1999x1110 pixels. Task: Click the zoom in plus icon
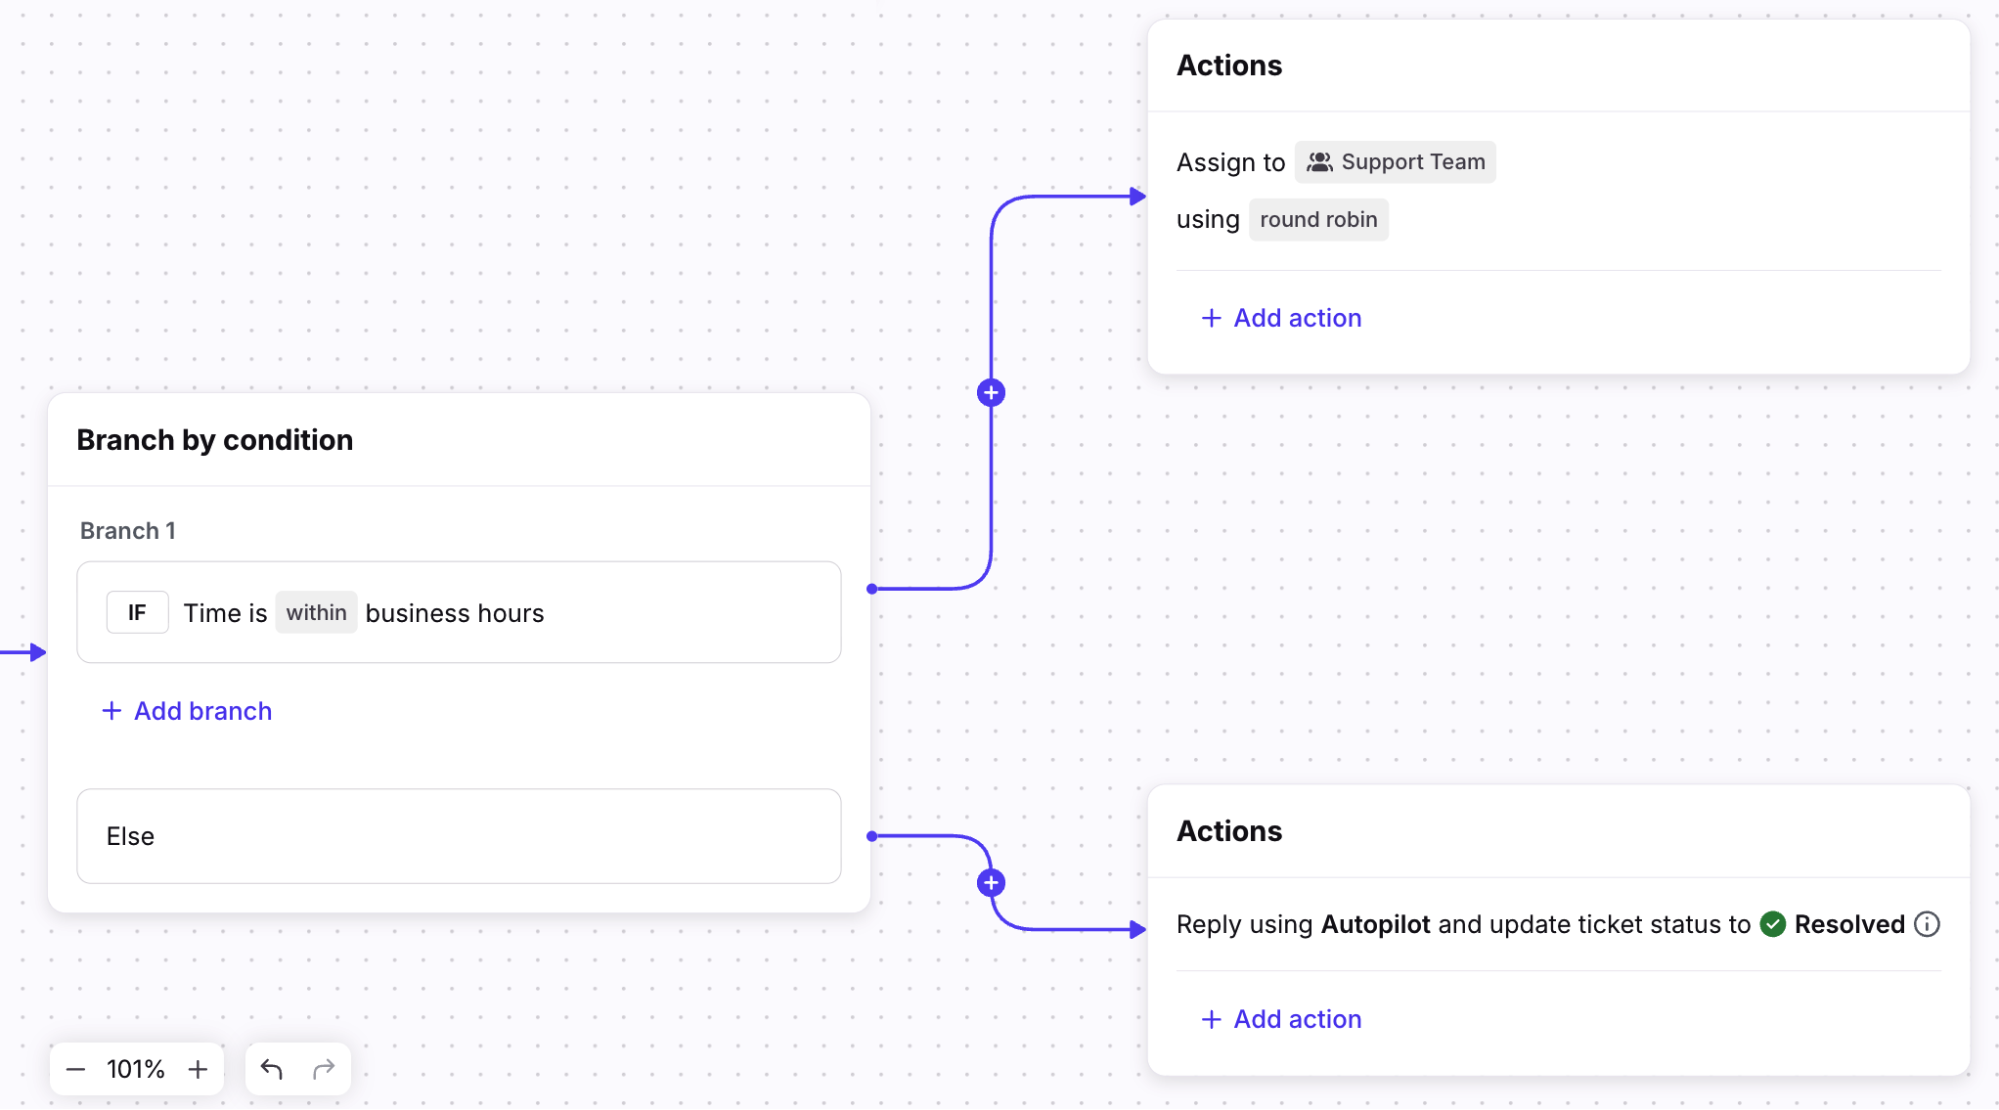[198, 1069]
